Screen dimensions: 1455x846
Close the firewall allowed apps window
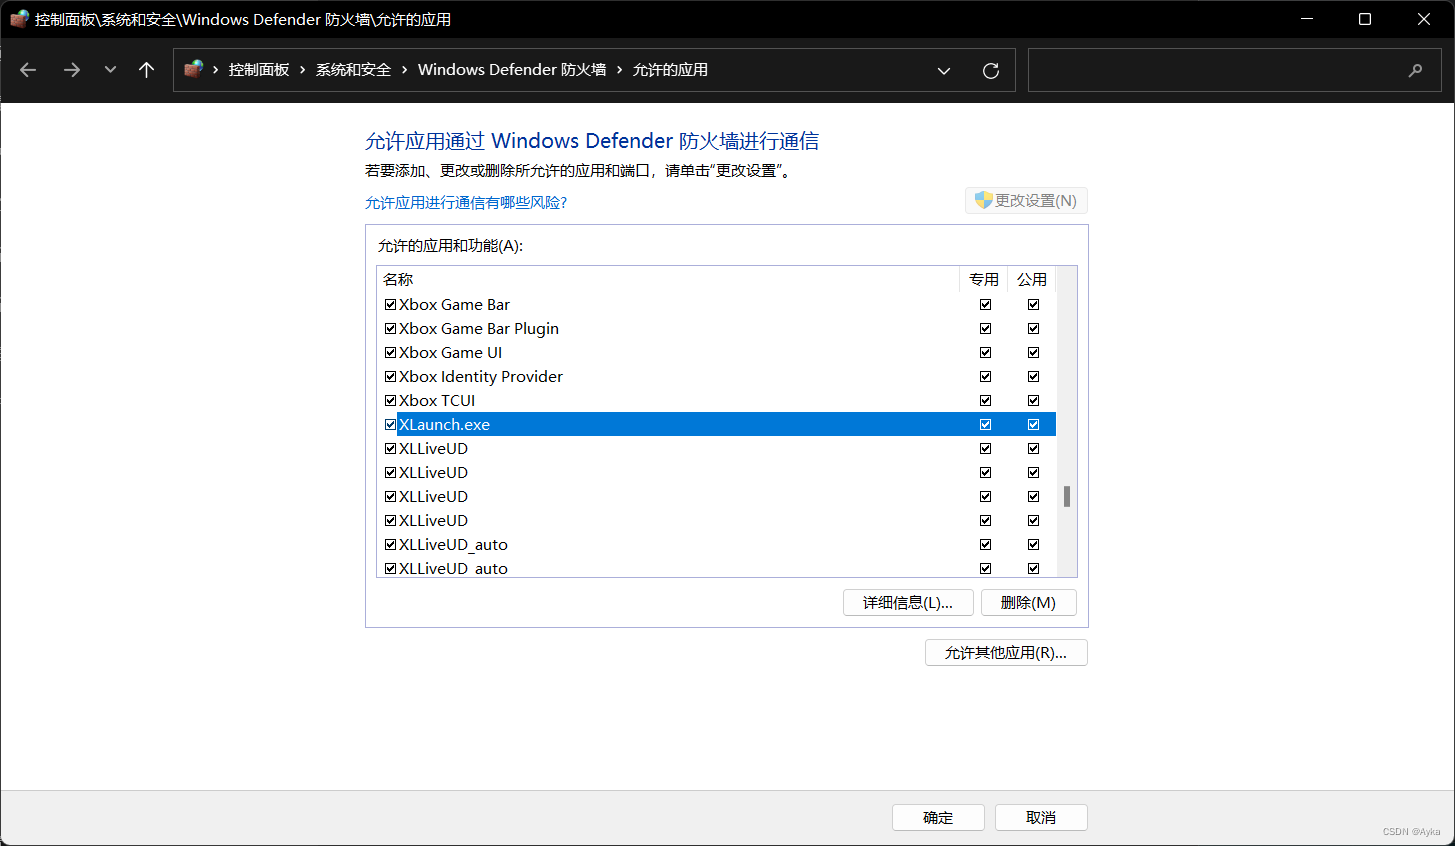pyautogui.click(x=1424, y=19)
